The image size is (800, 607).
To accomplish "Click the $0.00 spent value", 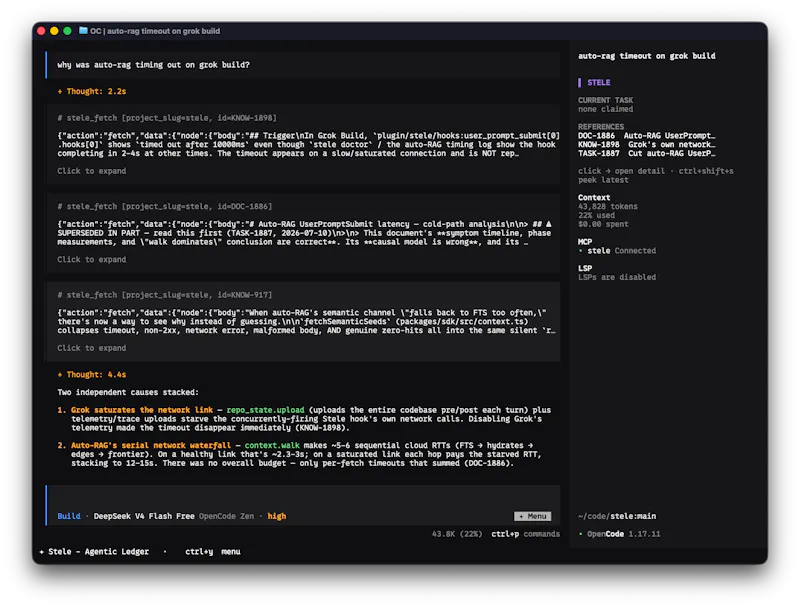I will 603,224.
